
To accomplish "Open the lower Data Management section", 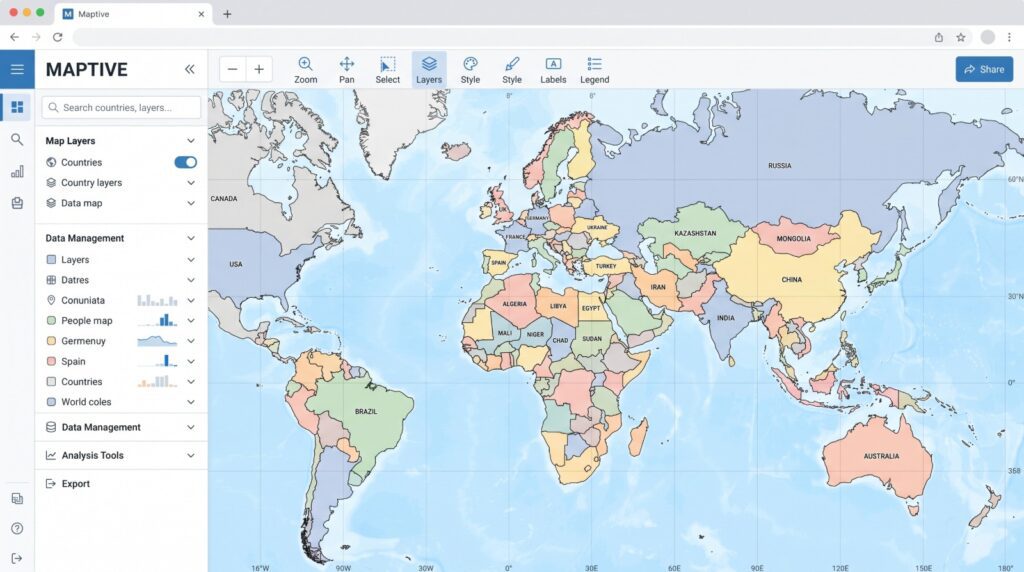I will (x=121, y=427).
